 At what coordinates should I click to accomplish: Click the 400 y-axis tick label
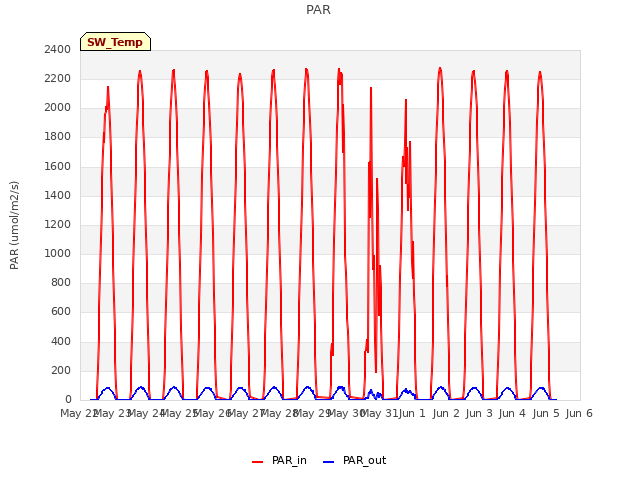click(x=61, y=341)
